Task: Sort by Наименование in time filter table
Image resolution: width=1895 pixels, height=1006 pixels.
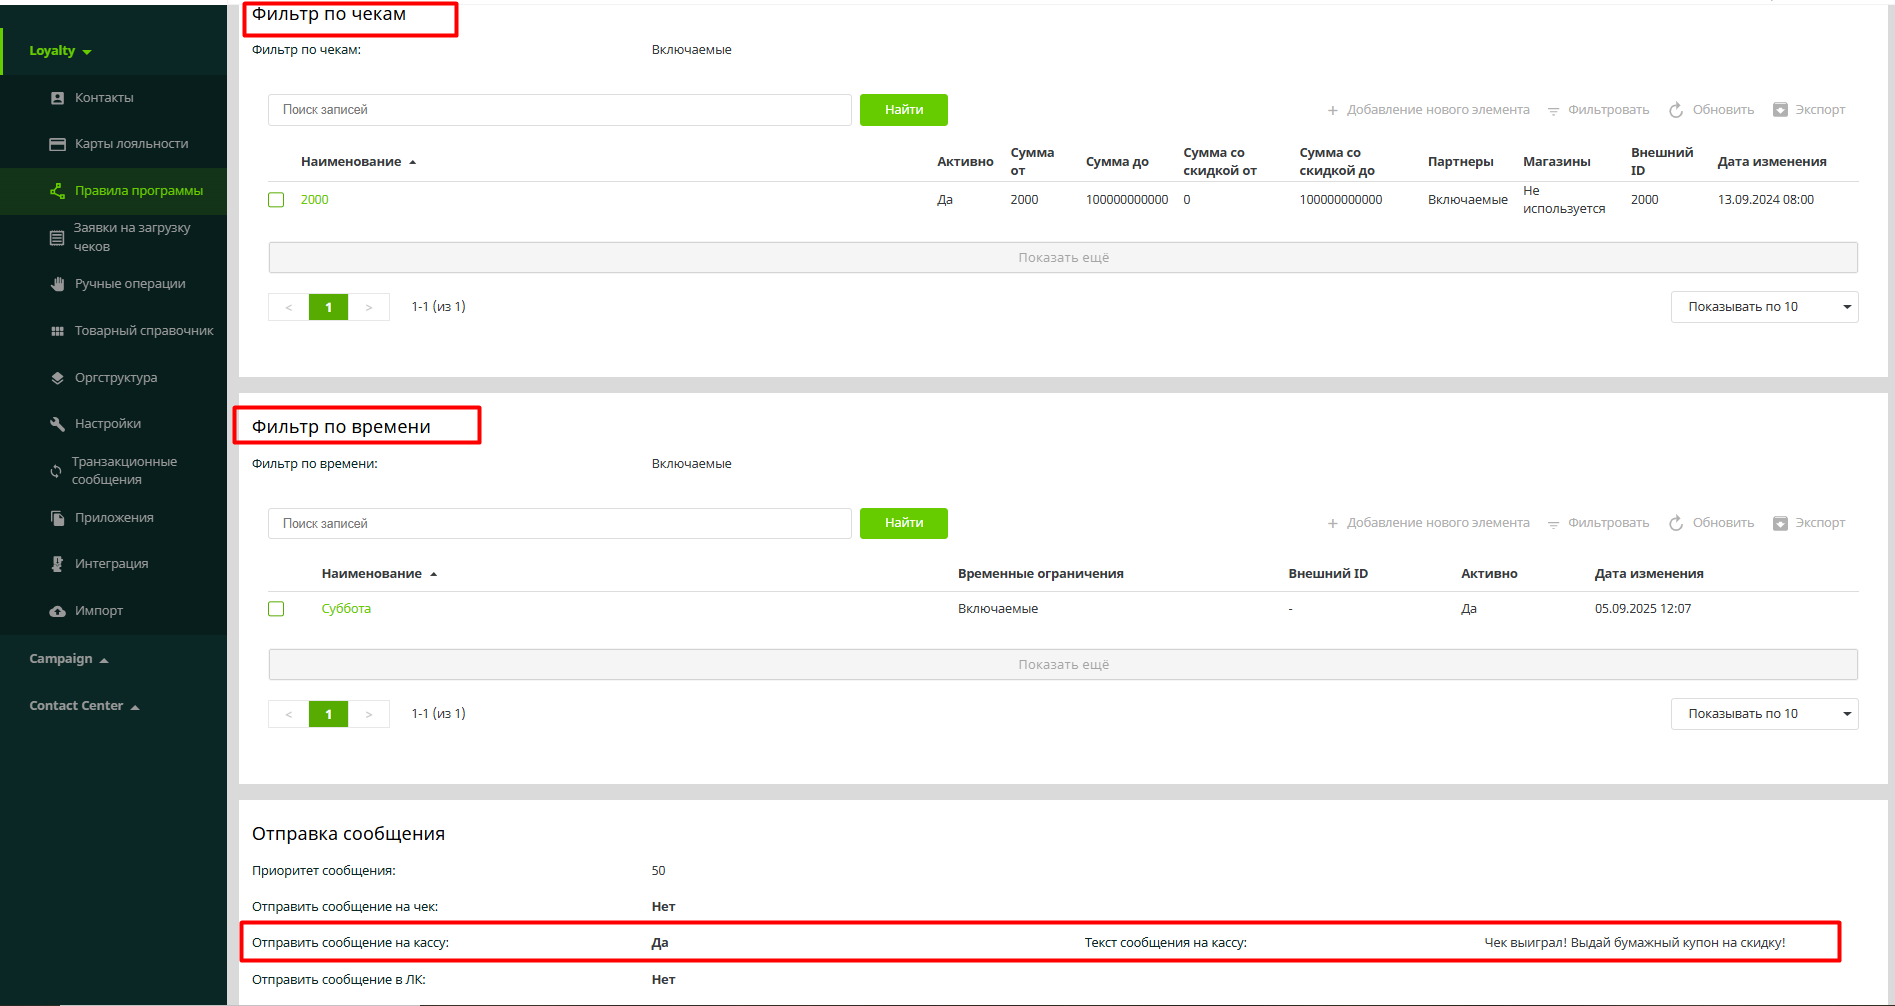Action: (372, 574)
